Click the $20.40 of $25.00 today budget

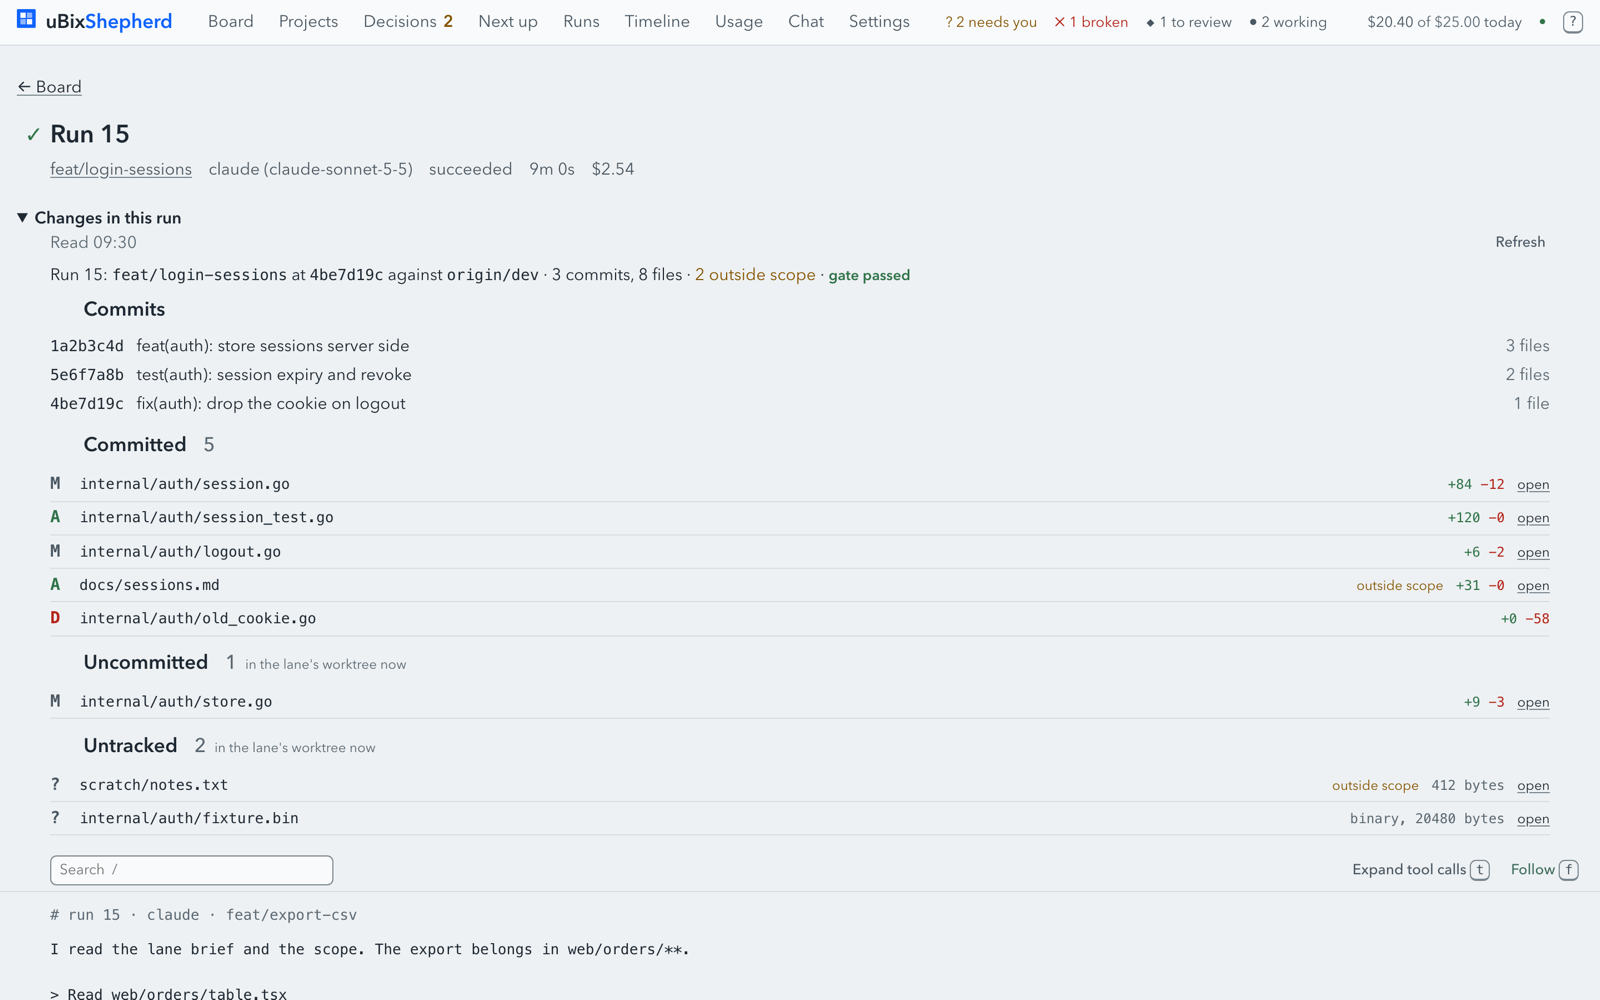tap(1444, 22)
